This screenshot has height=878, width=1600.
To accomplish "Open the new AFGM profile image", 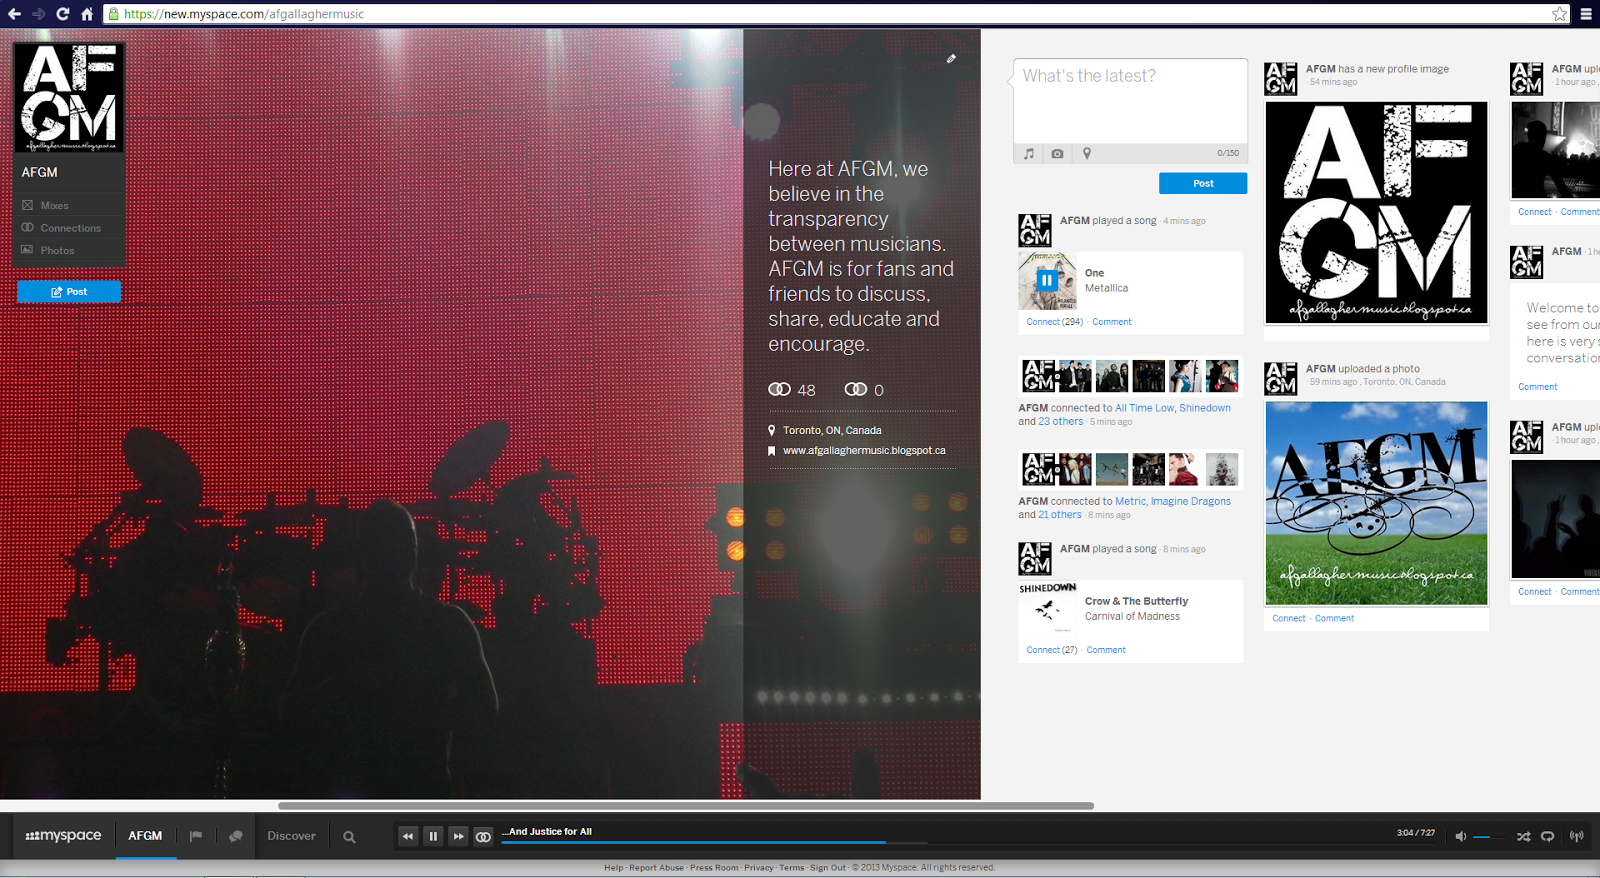I will click(1376, 212).
